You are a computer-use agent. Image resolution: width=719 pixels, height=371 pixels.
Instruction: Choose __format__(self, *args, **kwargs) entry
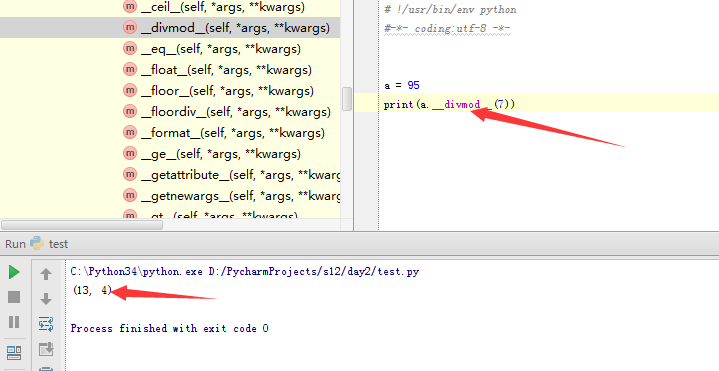click(x=232, y=133)
